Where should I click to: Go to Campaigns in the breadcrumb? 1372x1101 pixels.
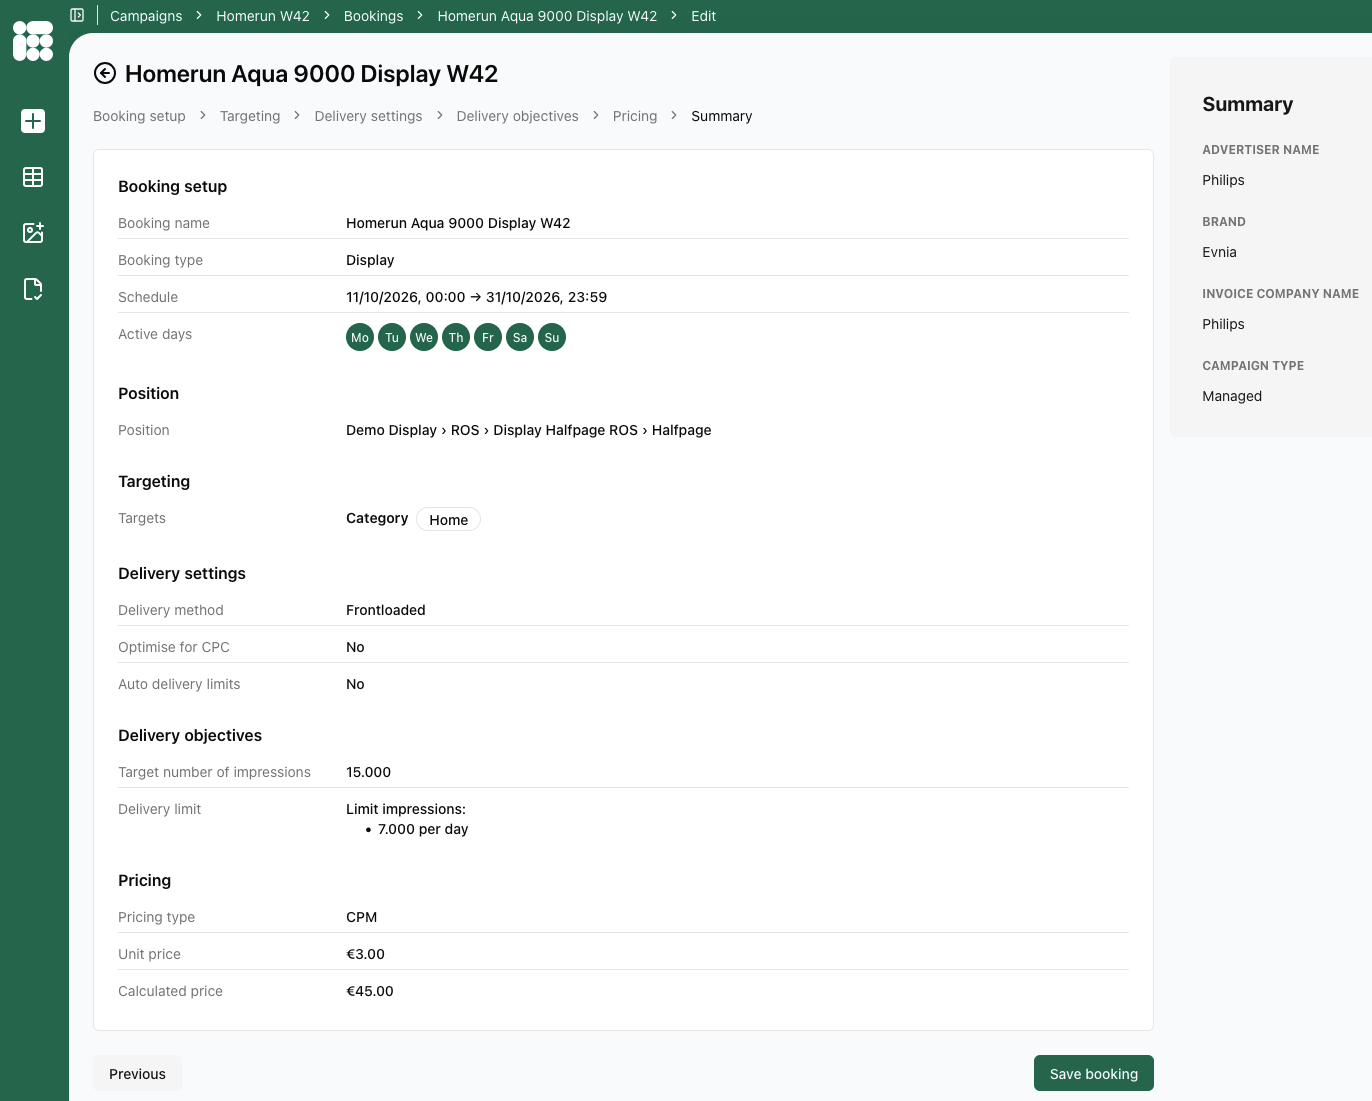(146, 16)
